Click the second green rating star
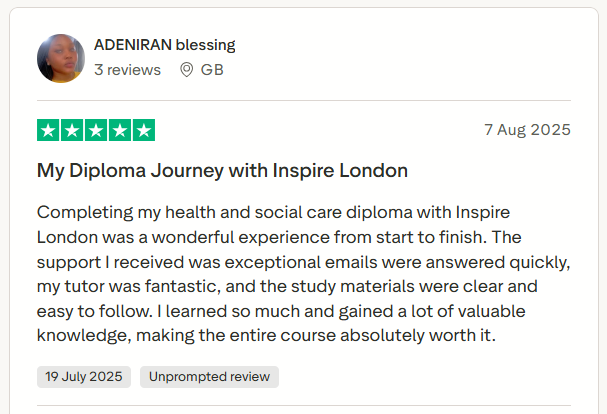The image size is (607, 414). click(x=71, y=130)
